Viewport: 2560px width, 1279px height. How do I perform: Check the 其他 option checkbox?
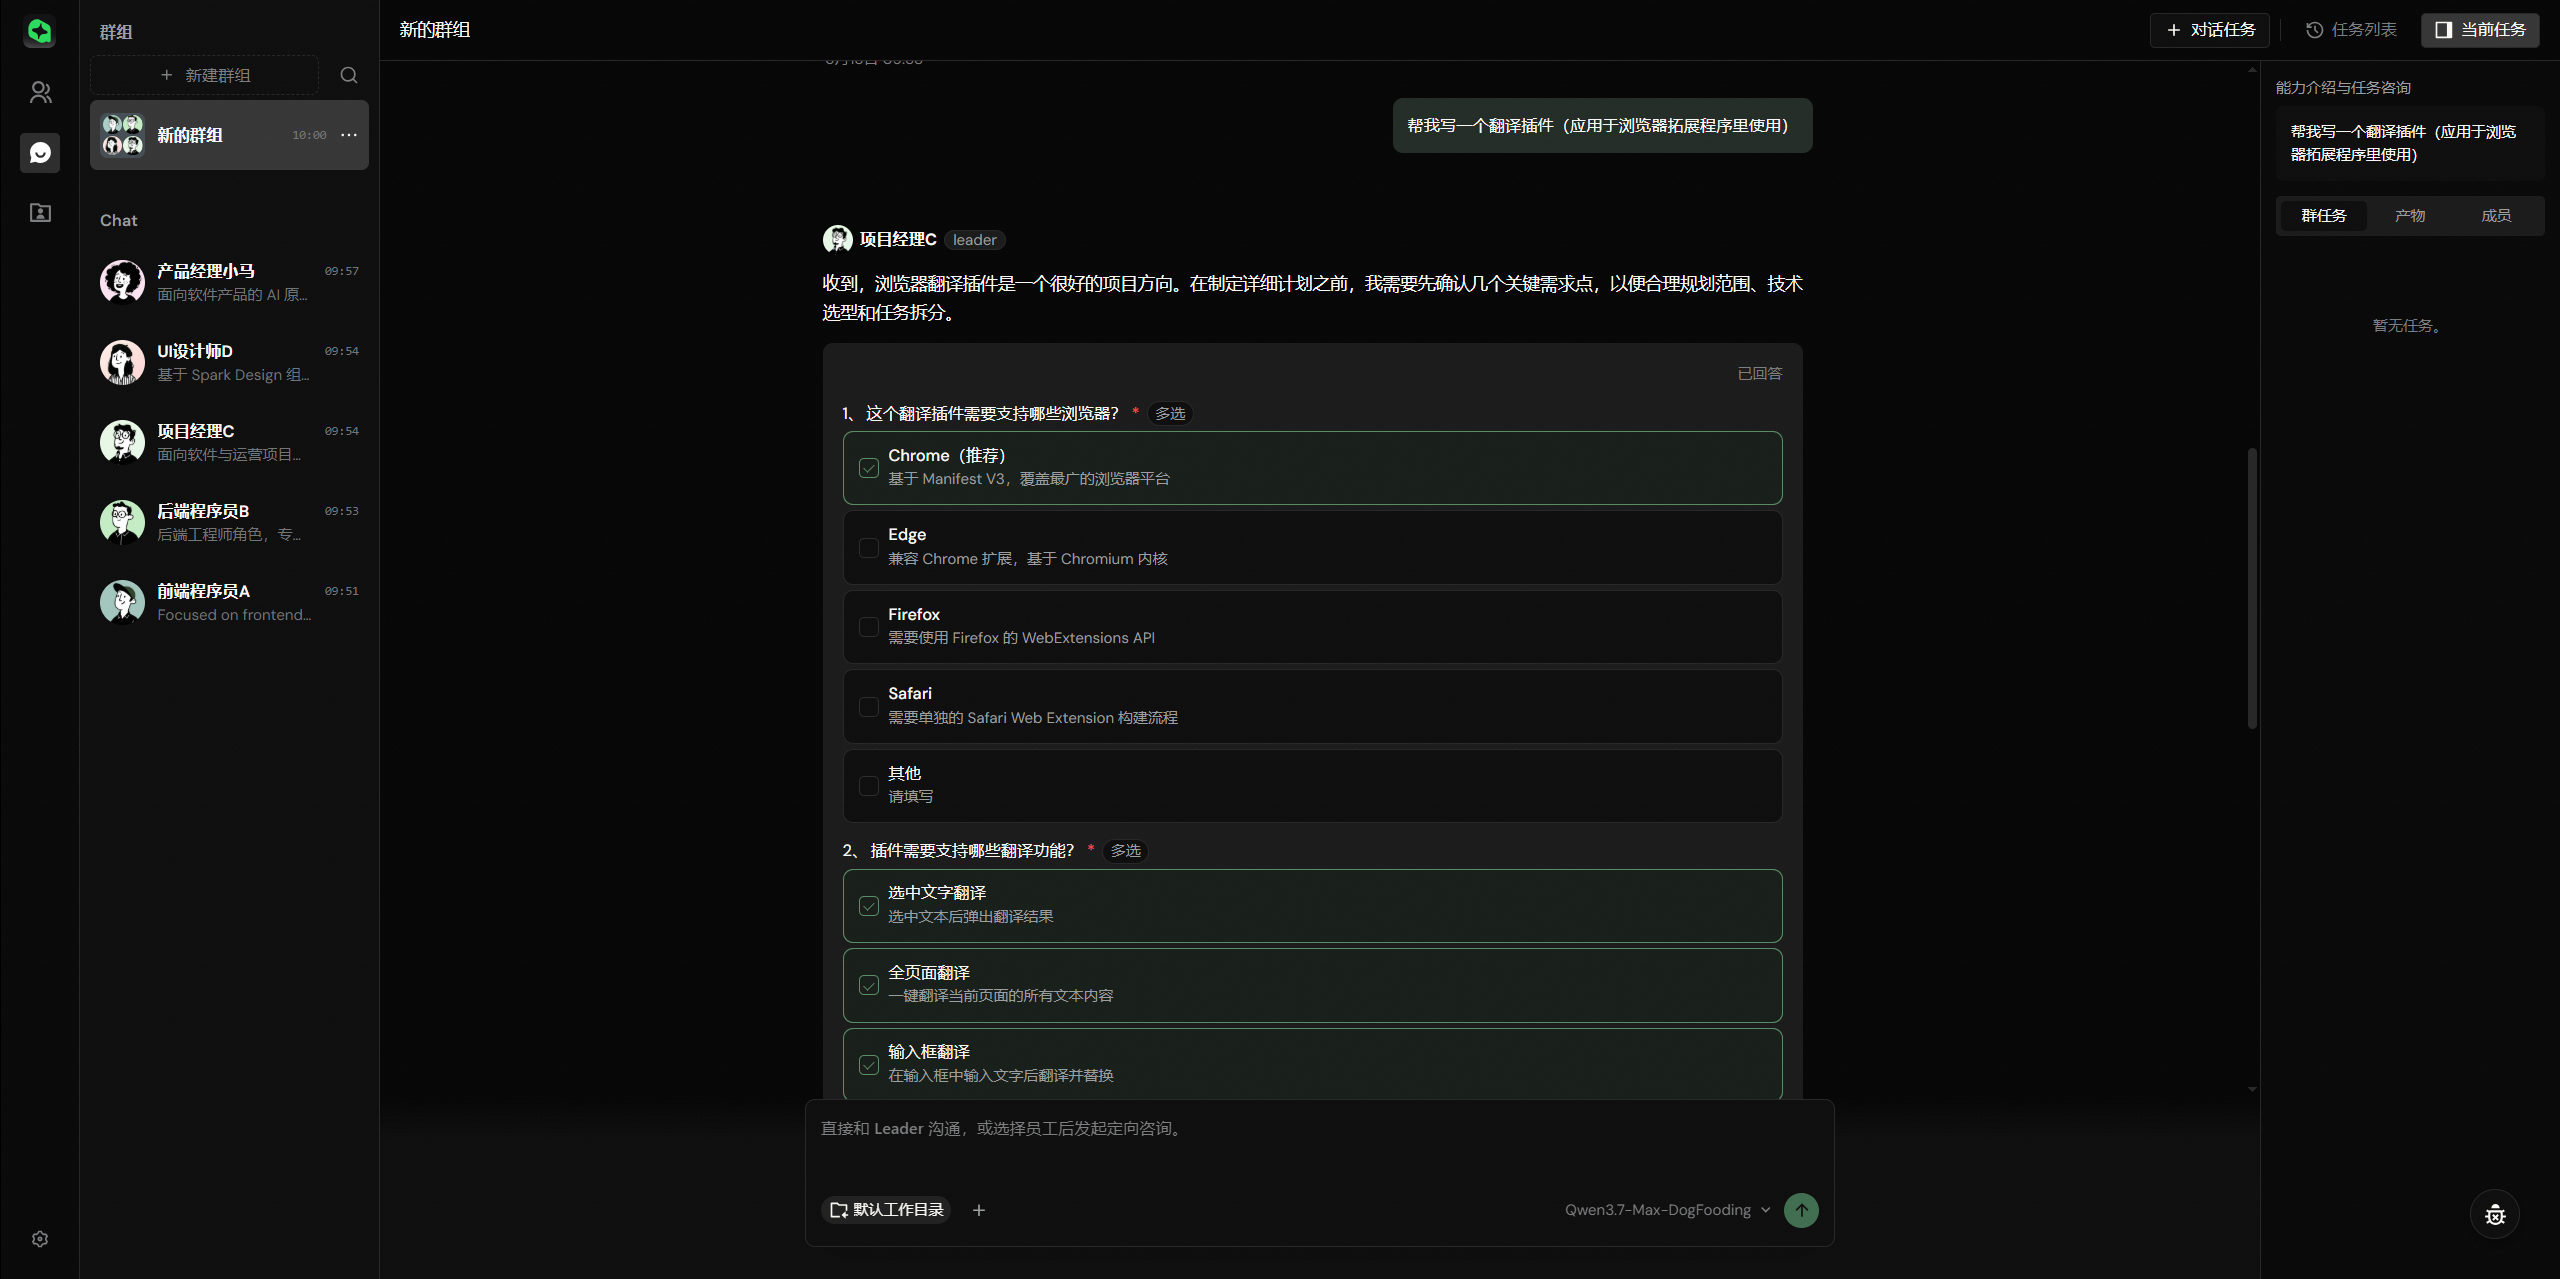(x=869, y=786)
